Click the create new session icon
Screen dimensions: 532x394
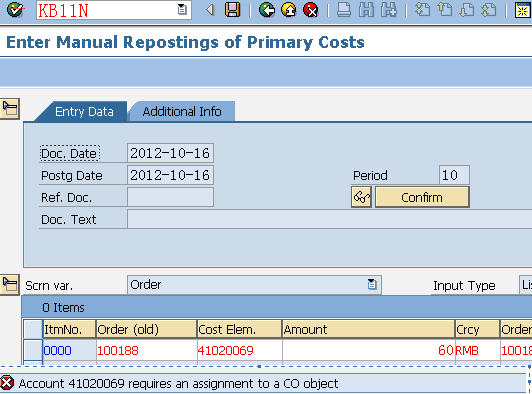[522, 10]
